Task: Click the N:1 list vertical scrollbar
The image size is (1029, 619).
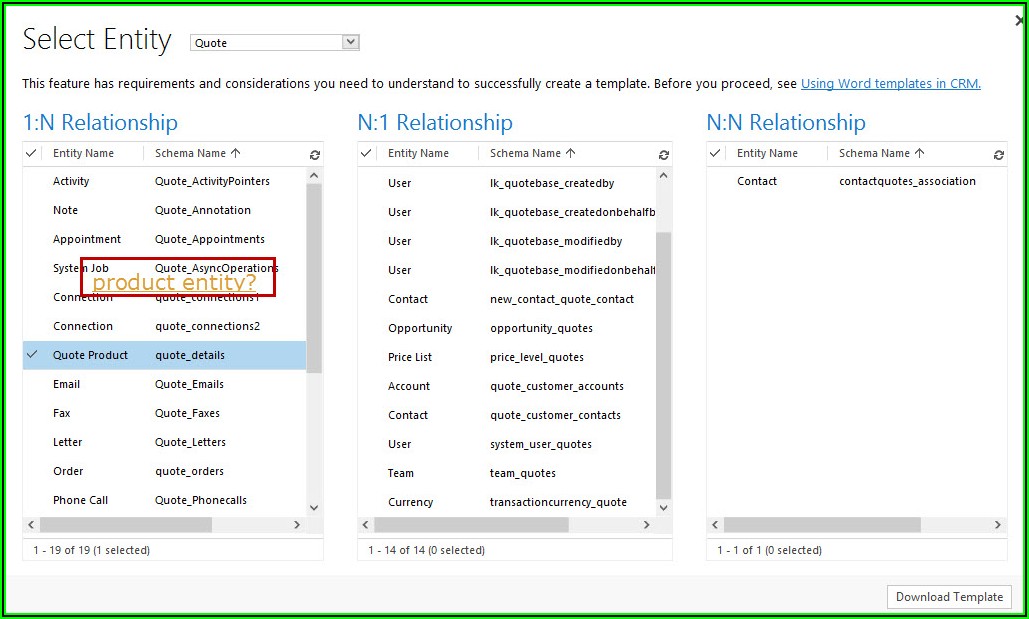Action: point(664,360)
